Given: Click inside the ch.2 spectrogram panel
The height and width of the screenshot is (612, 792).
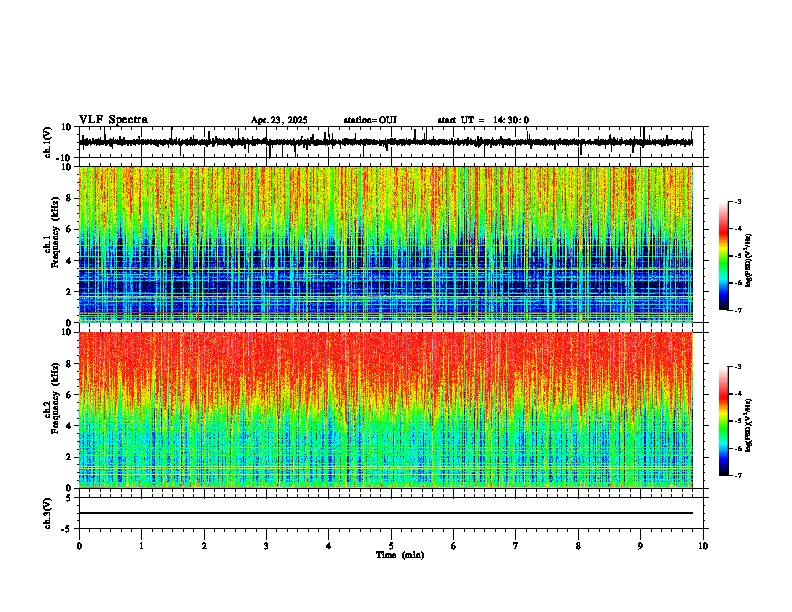Looking at the screenshot, I should 386,410.
